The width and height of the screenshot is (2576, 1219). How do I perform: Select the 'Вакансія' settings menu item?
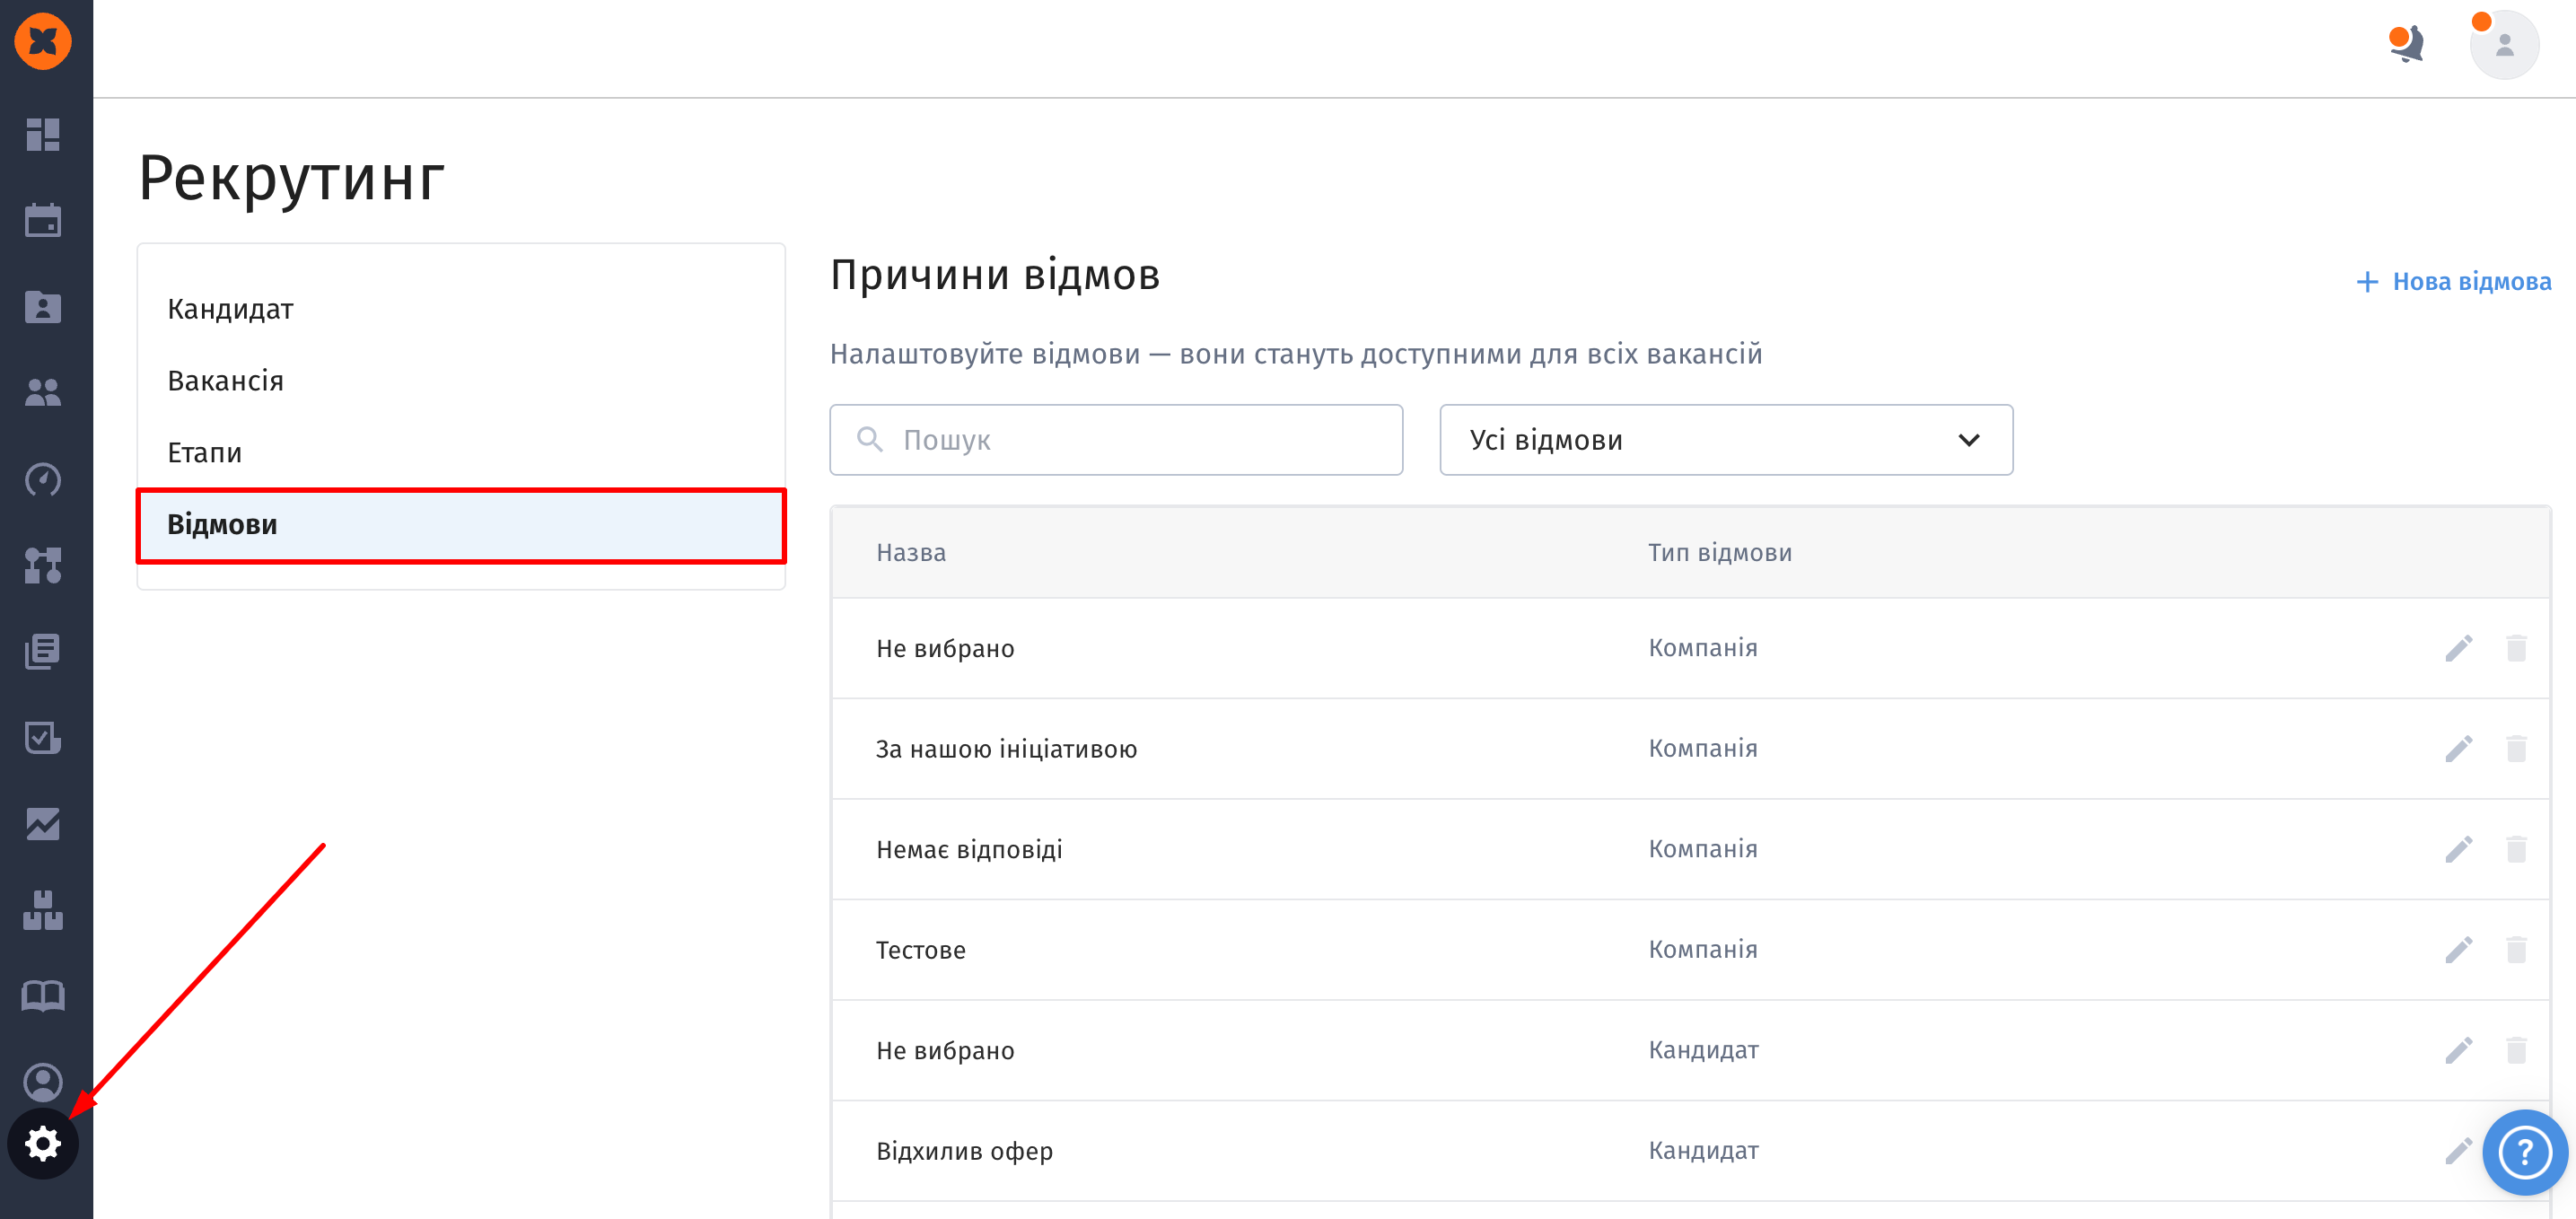pyautogui.click(x=225, y=381)
